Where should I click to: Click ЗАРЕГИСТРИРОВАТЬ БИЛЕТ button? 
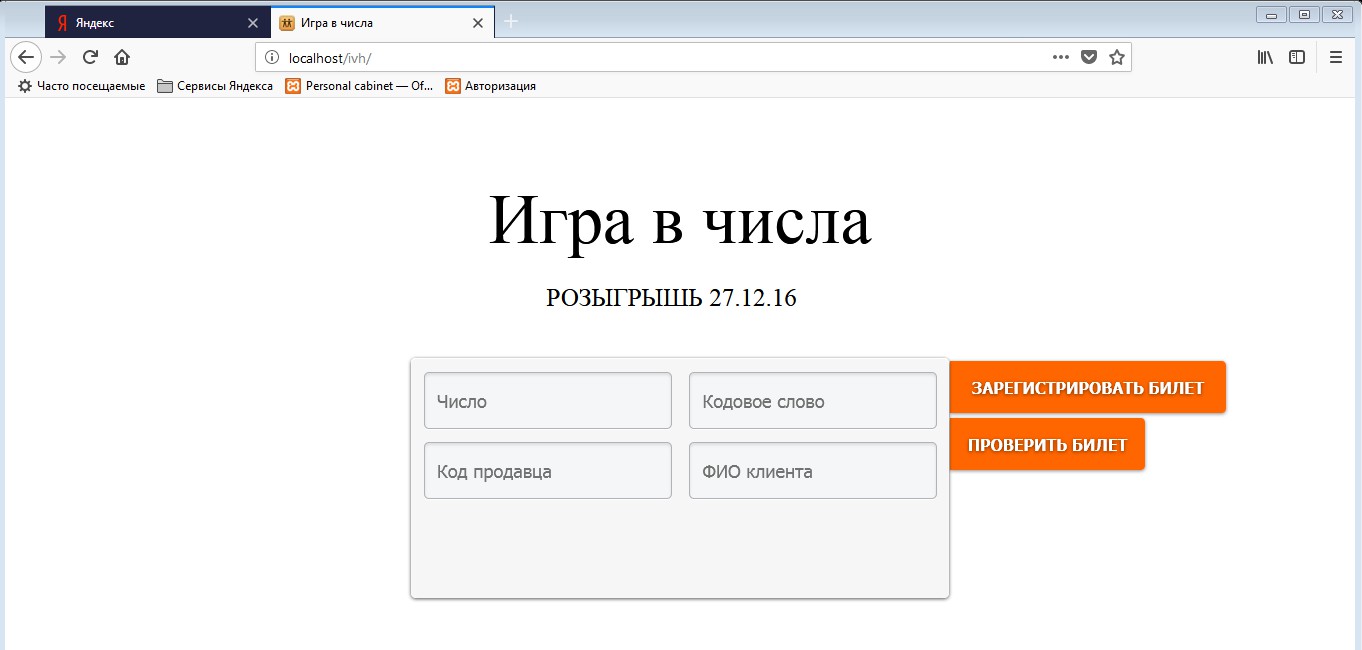[1087, 388]
